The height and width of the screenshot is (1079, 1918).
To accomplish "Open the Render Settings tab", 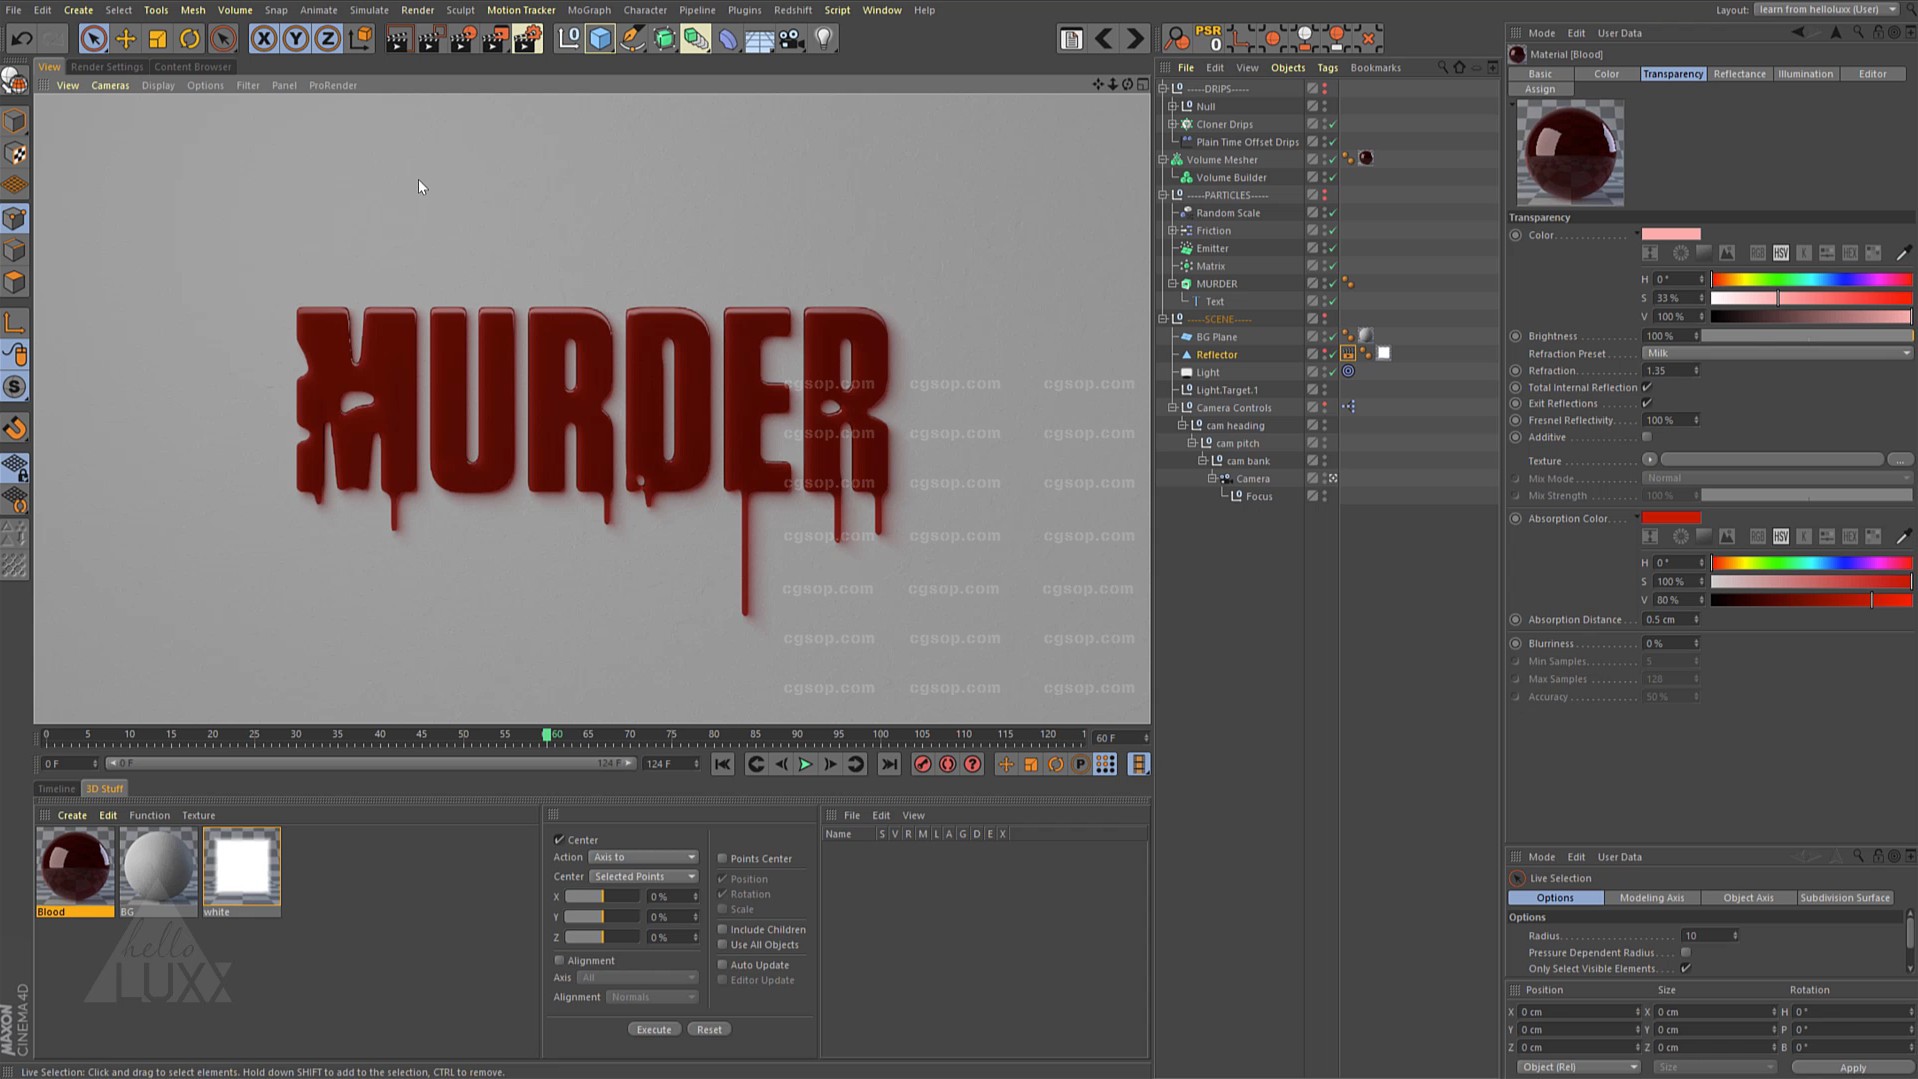I will (107, 67).
